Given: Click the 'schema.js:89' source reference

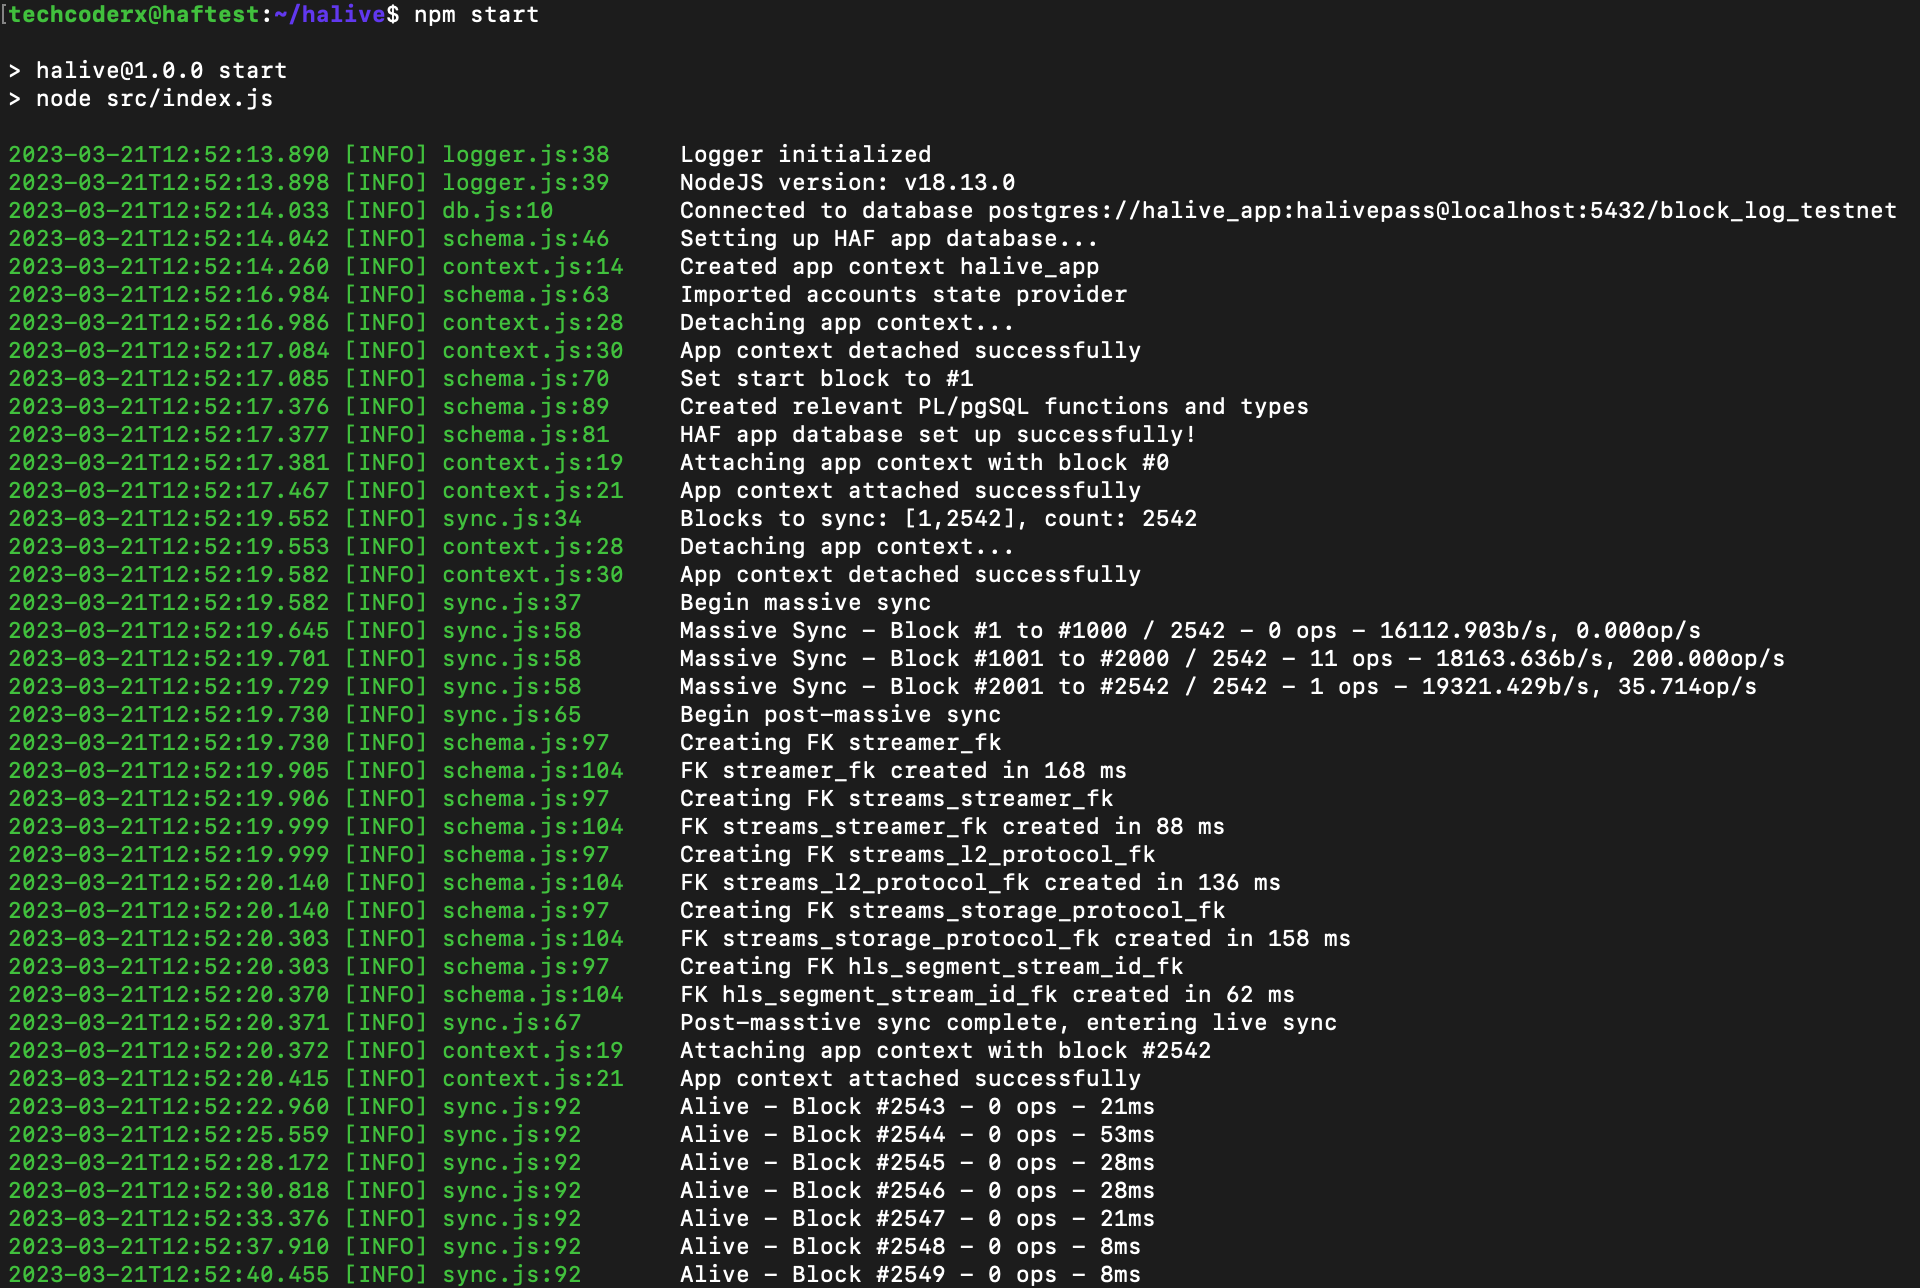Looking at the screenshot, I should 526,407.
